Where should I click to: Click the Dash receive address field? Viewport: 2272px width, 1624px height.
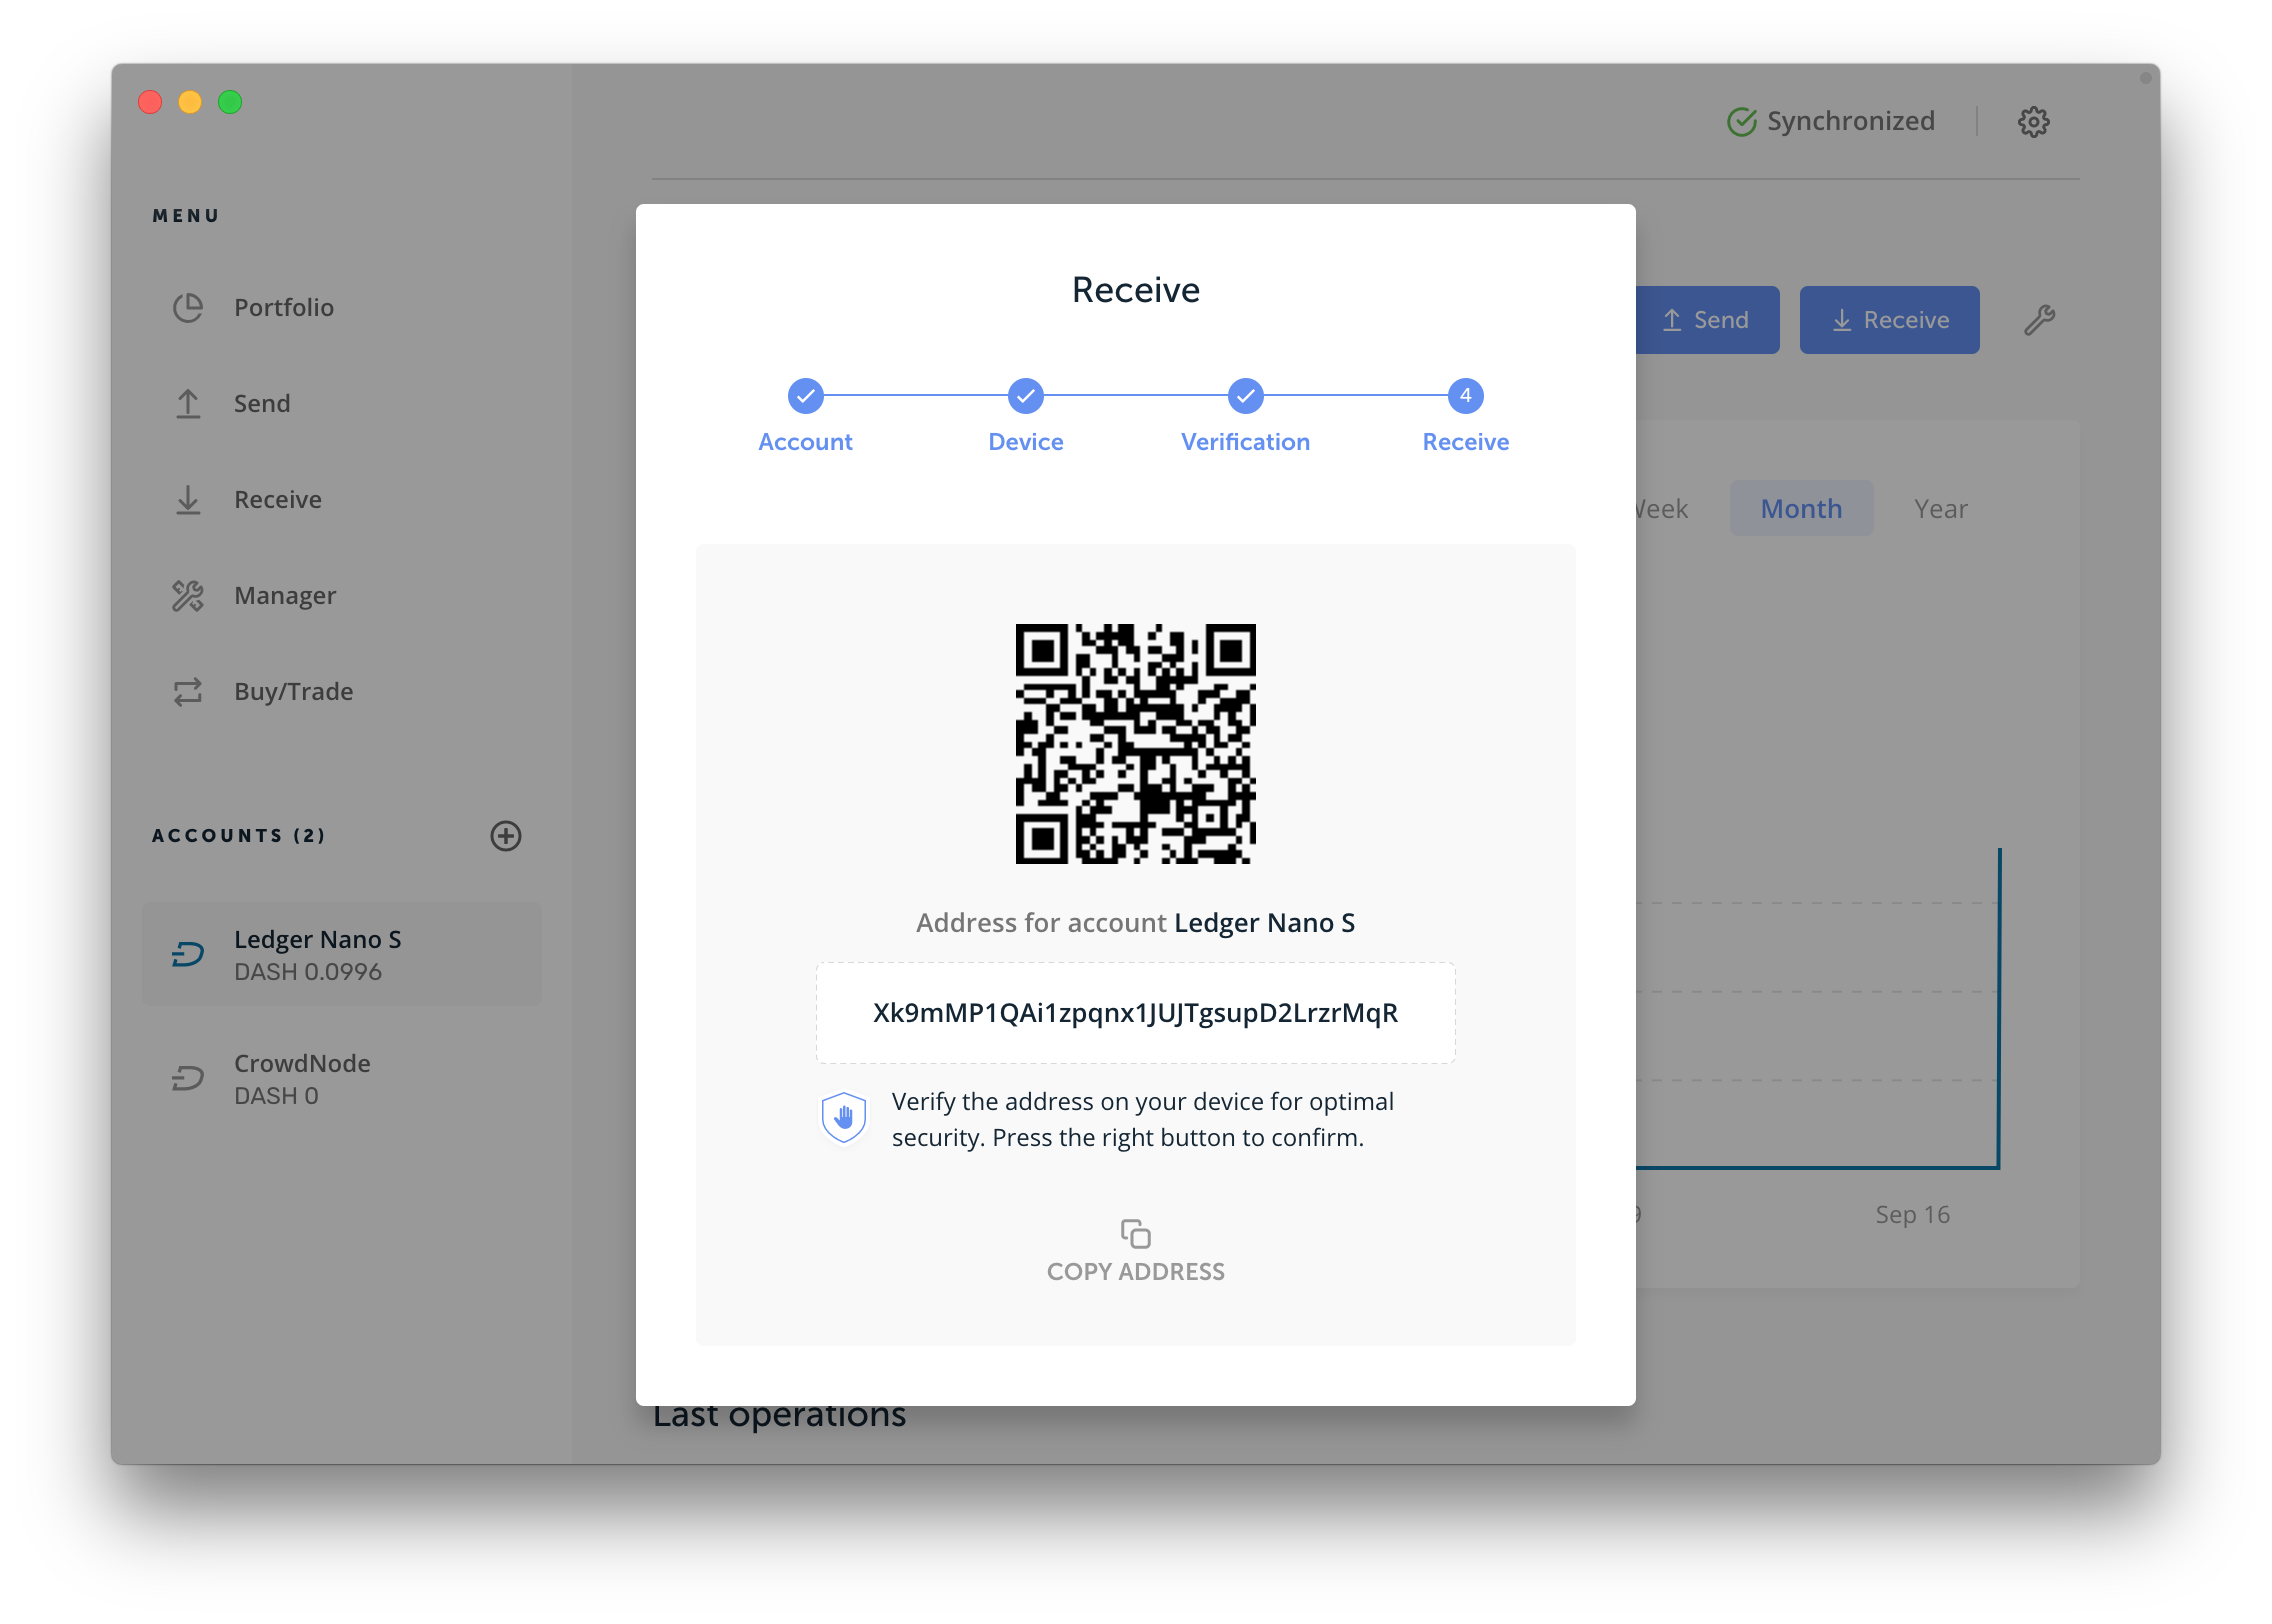click(x=1135, y=1013)
